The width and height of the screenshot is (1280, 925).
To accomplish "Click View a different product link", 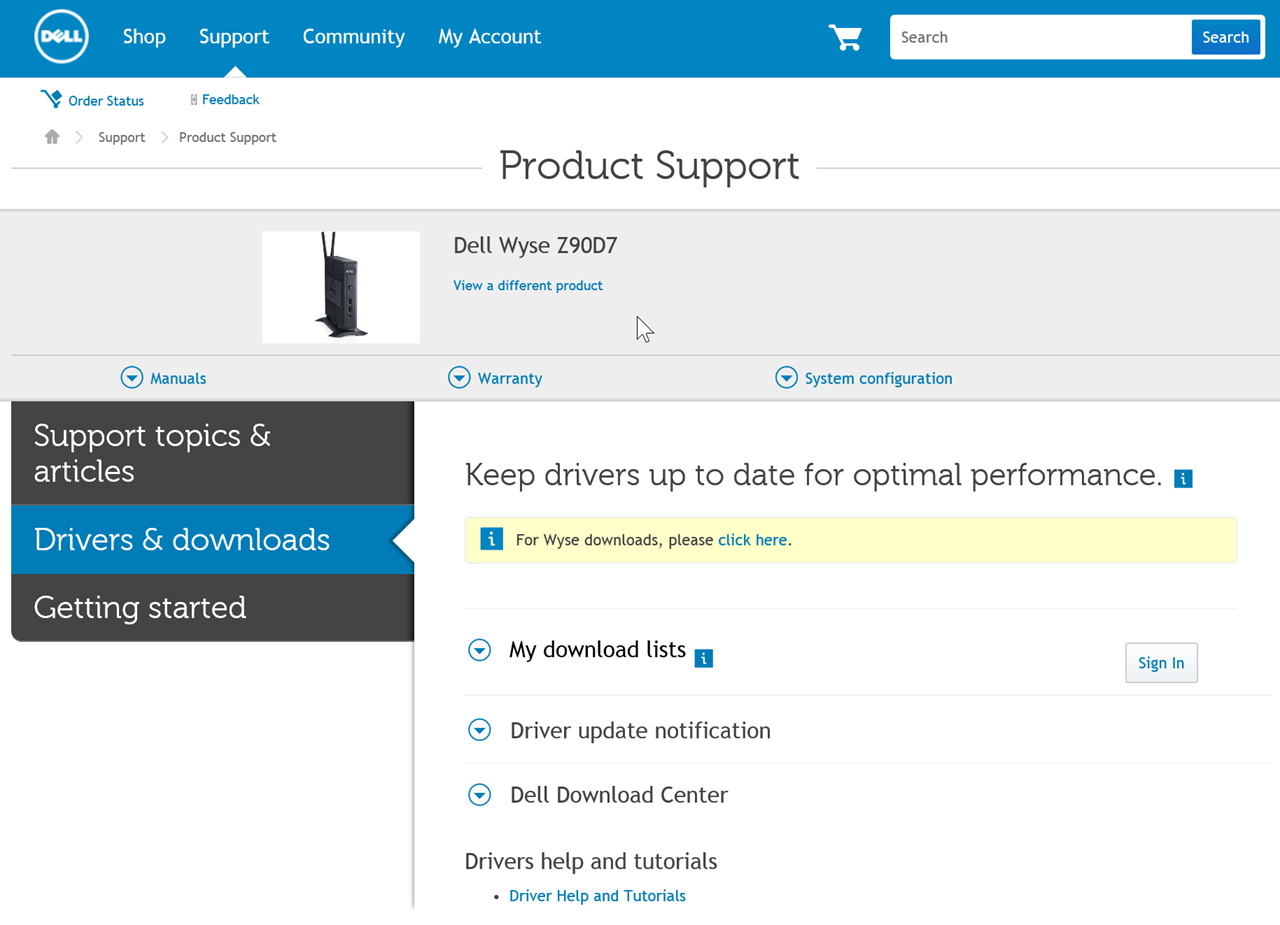I will pos(528,286).
